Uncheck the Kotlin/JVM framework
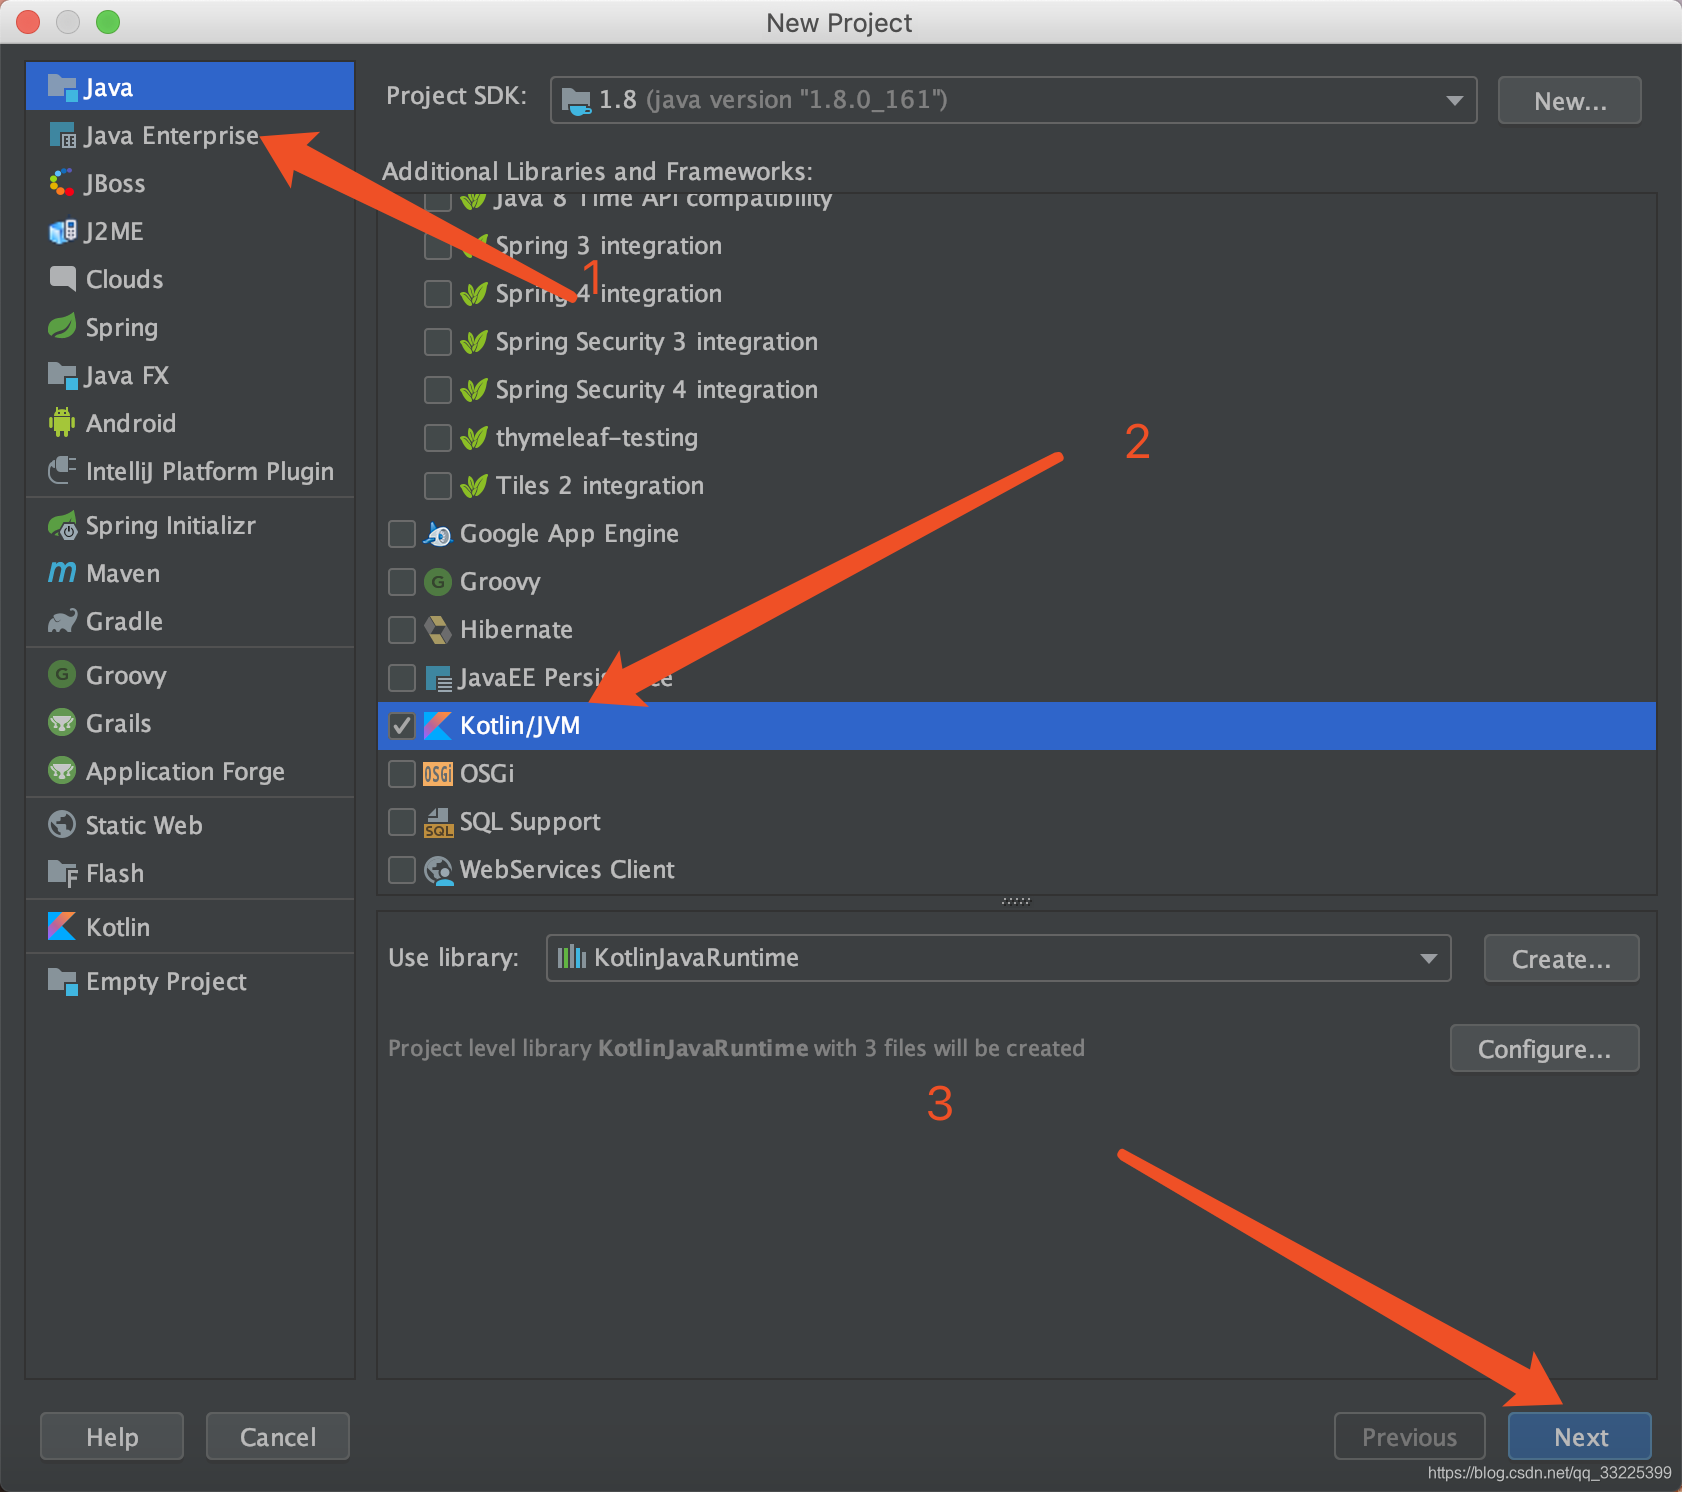This screenshot has width=1682, height=1492. [x=401, y=726]
